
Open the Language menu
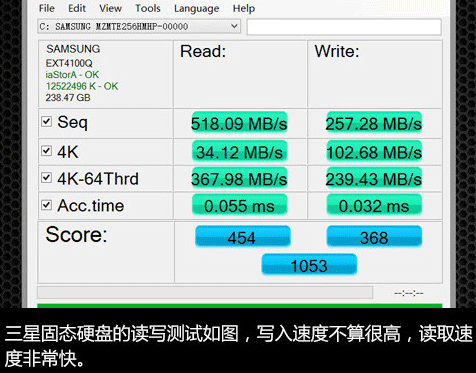pos(197,8)
